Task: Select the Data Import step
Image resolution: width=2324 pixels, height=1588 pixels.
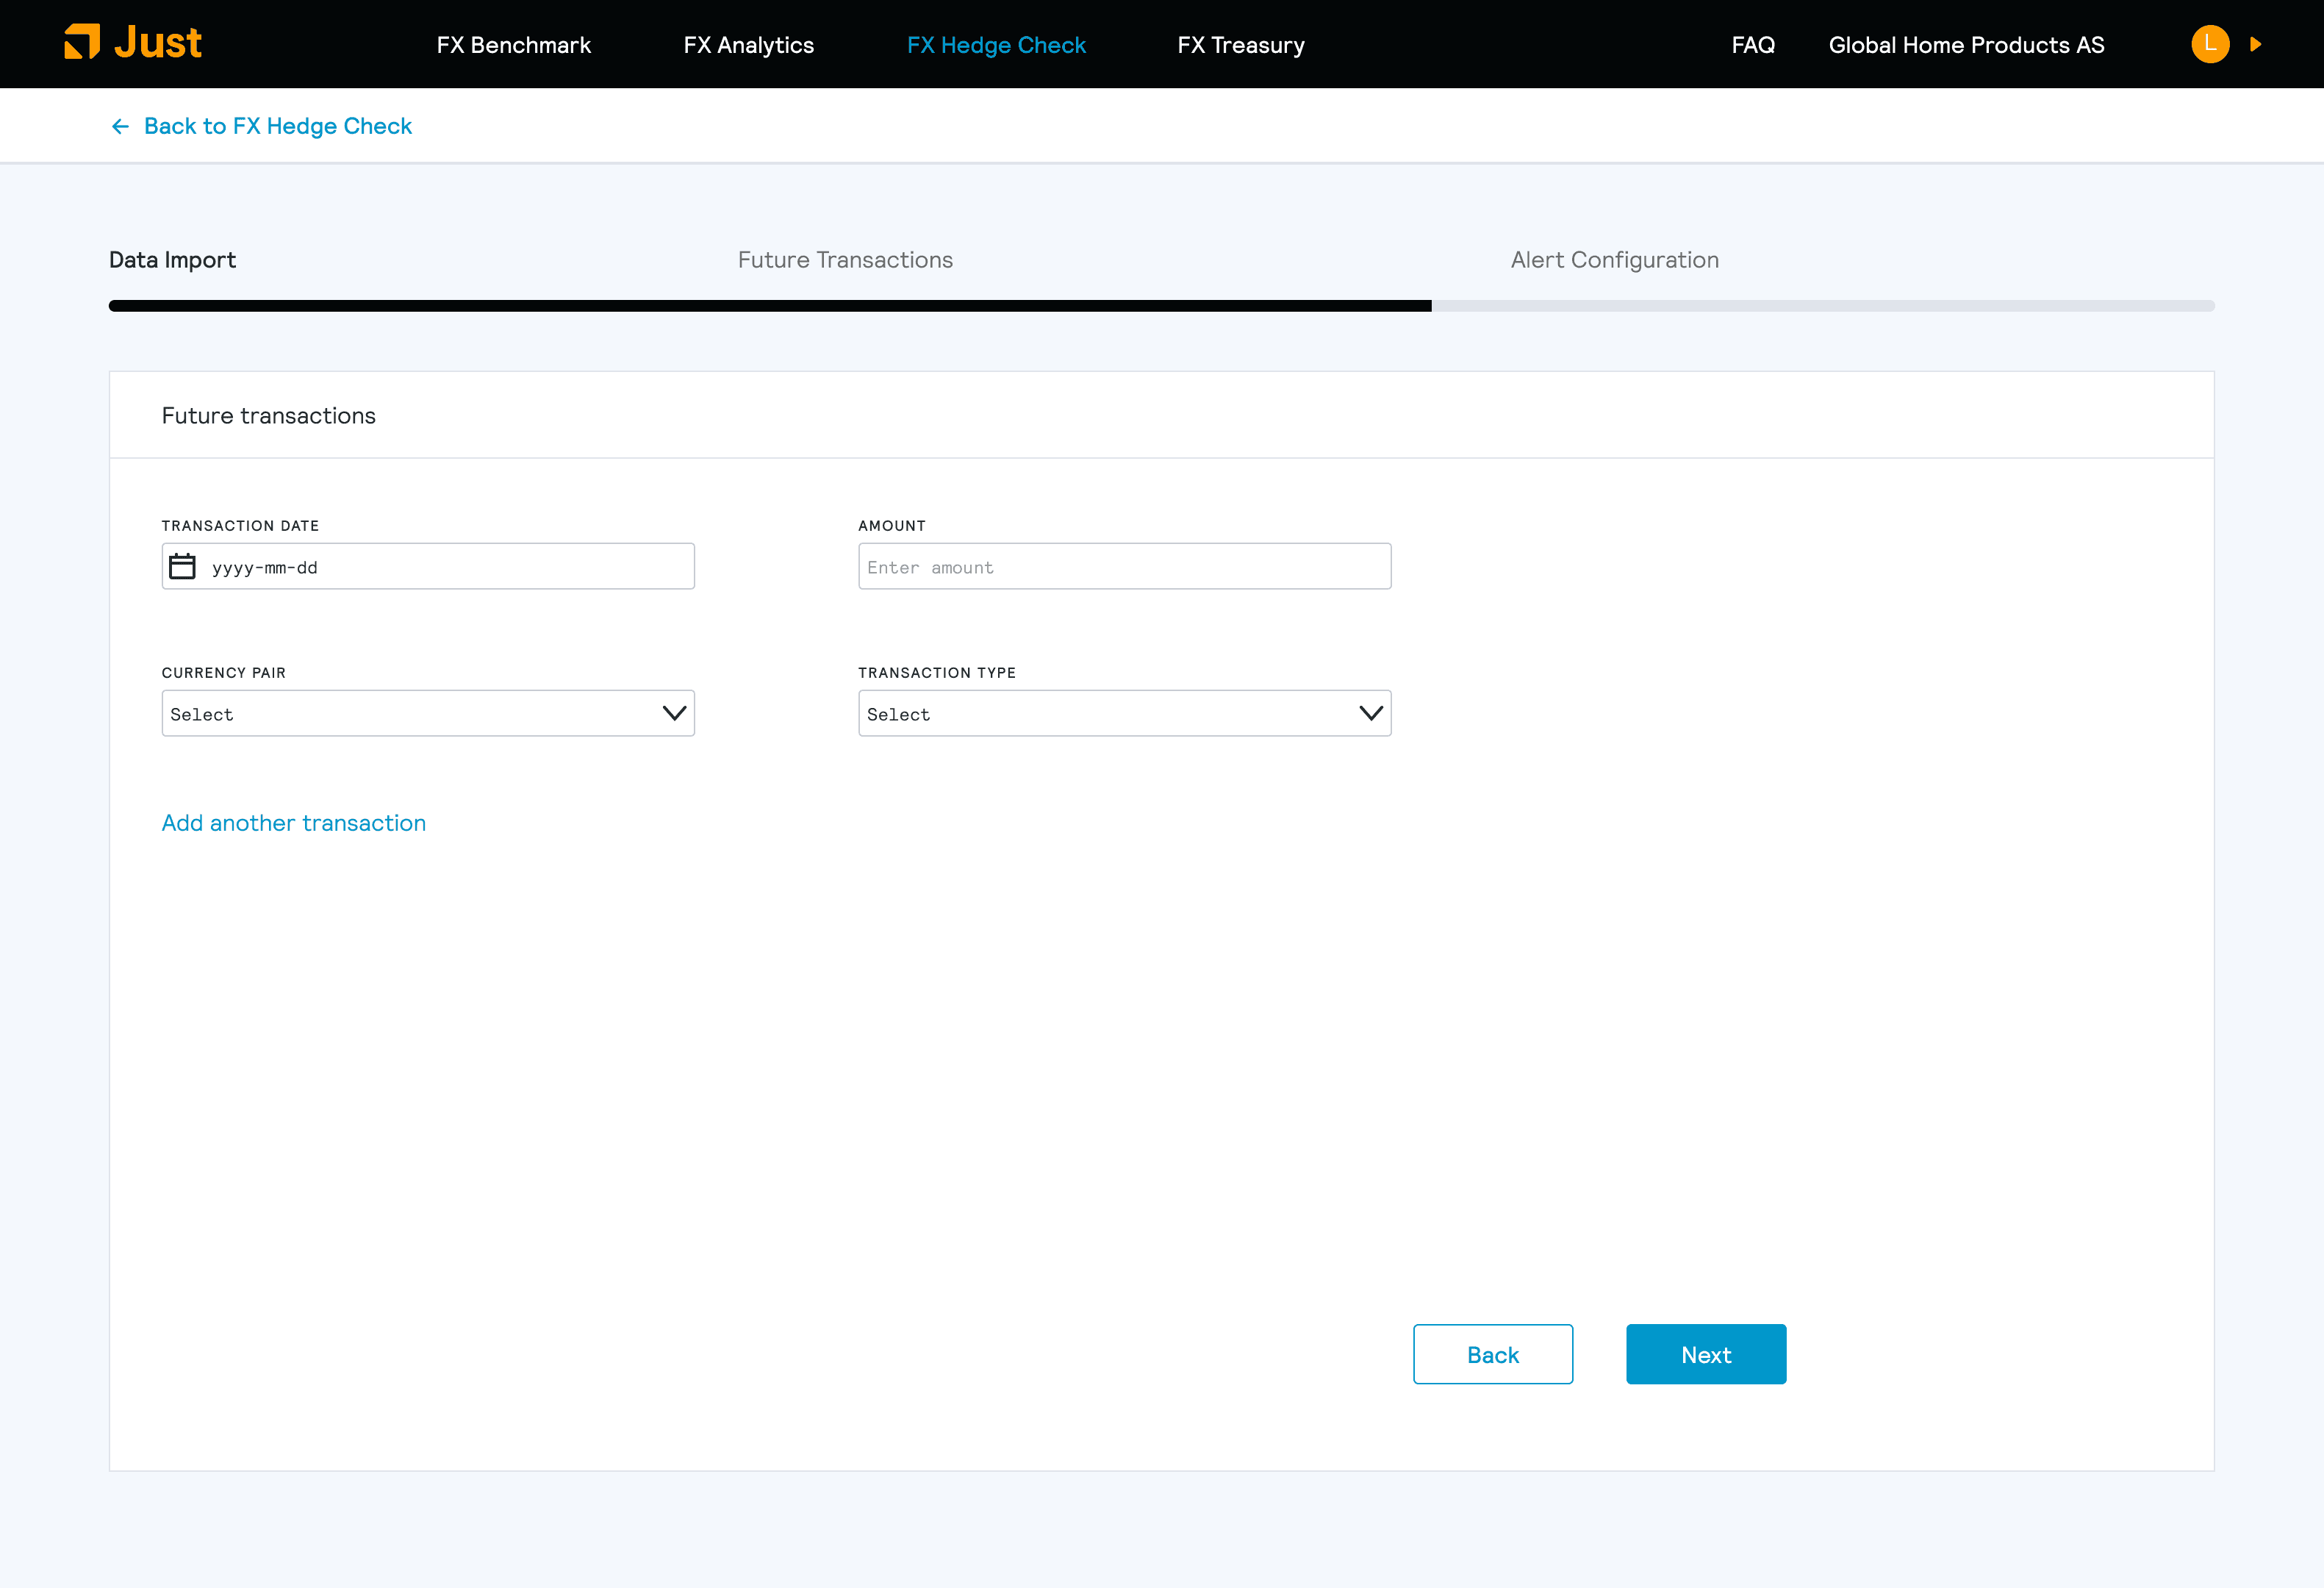Action: (x=172, y=260)
